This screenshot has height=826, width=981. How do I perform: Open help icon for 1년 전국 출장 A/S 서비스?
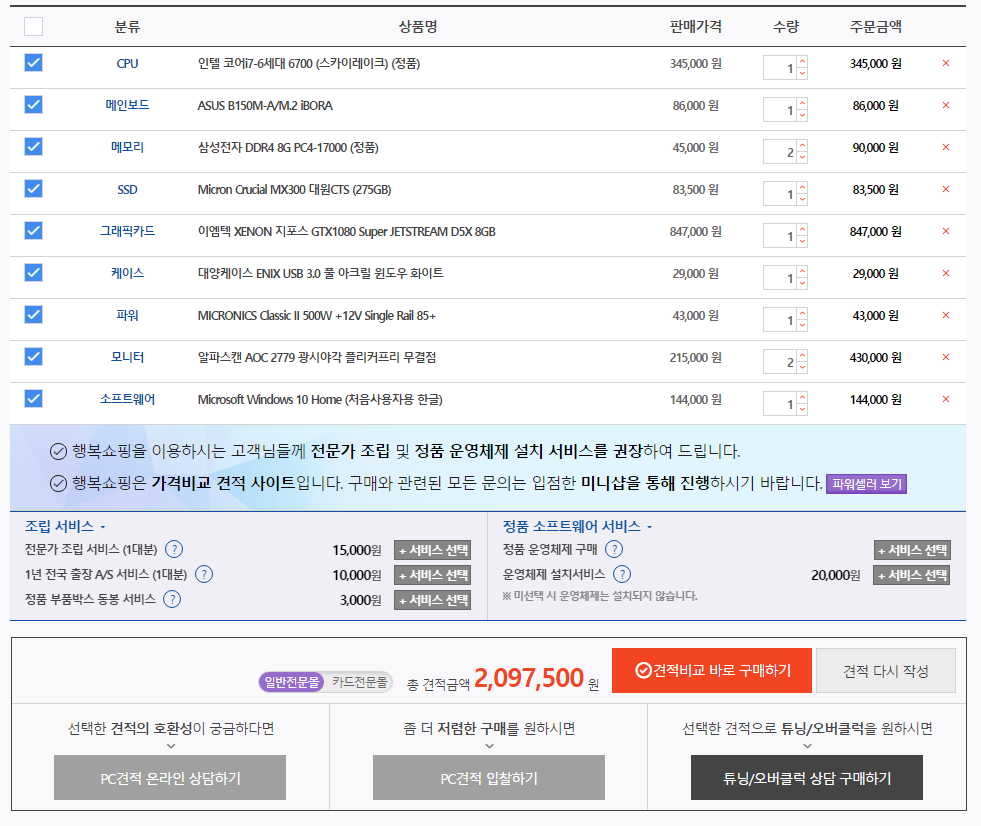204,574
